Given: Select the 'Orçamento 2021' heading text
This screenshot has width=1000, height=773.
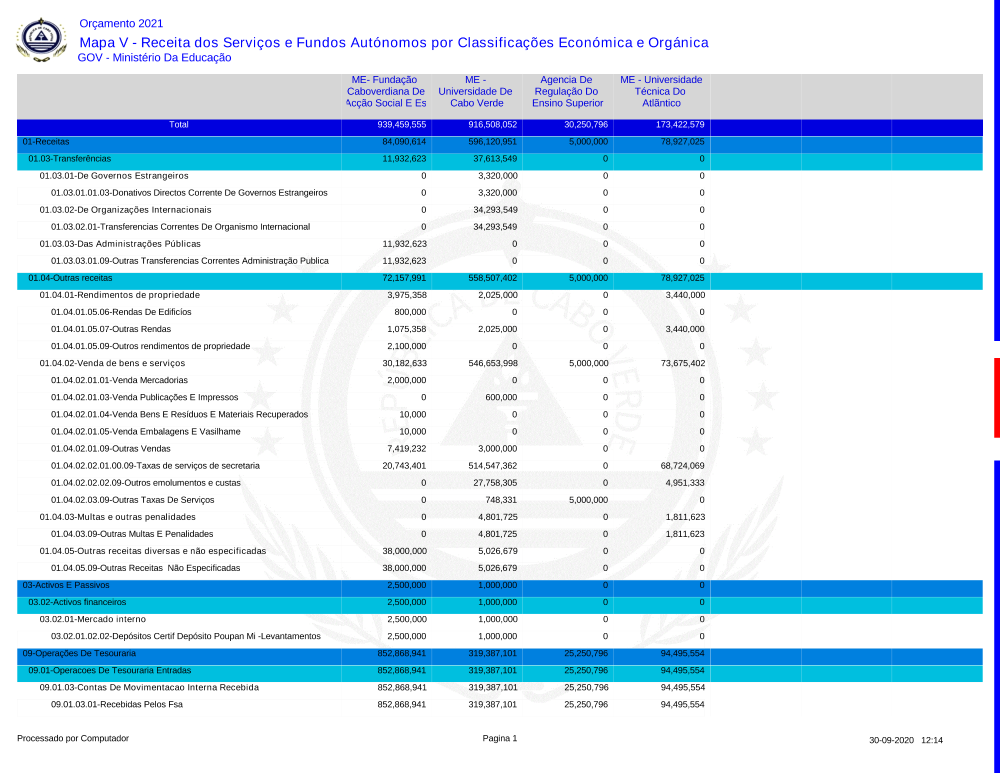Looking at the screenshot, I should pos(120,23).
